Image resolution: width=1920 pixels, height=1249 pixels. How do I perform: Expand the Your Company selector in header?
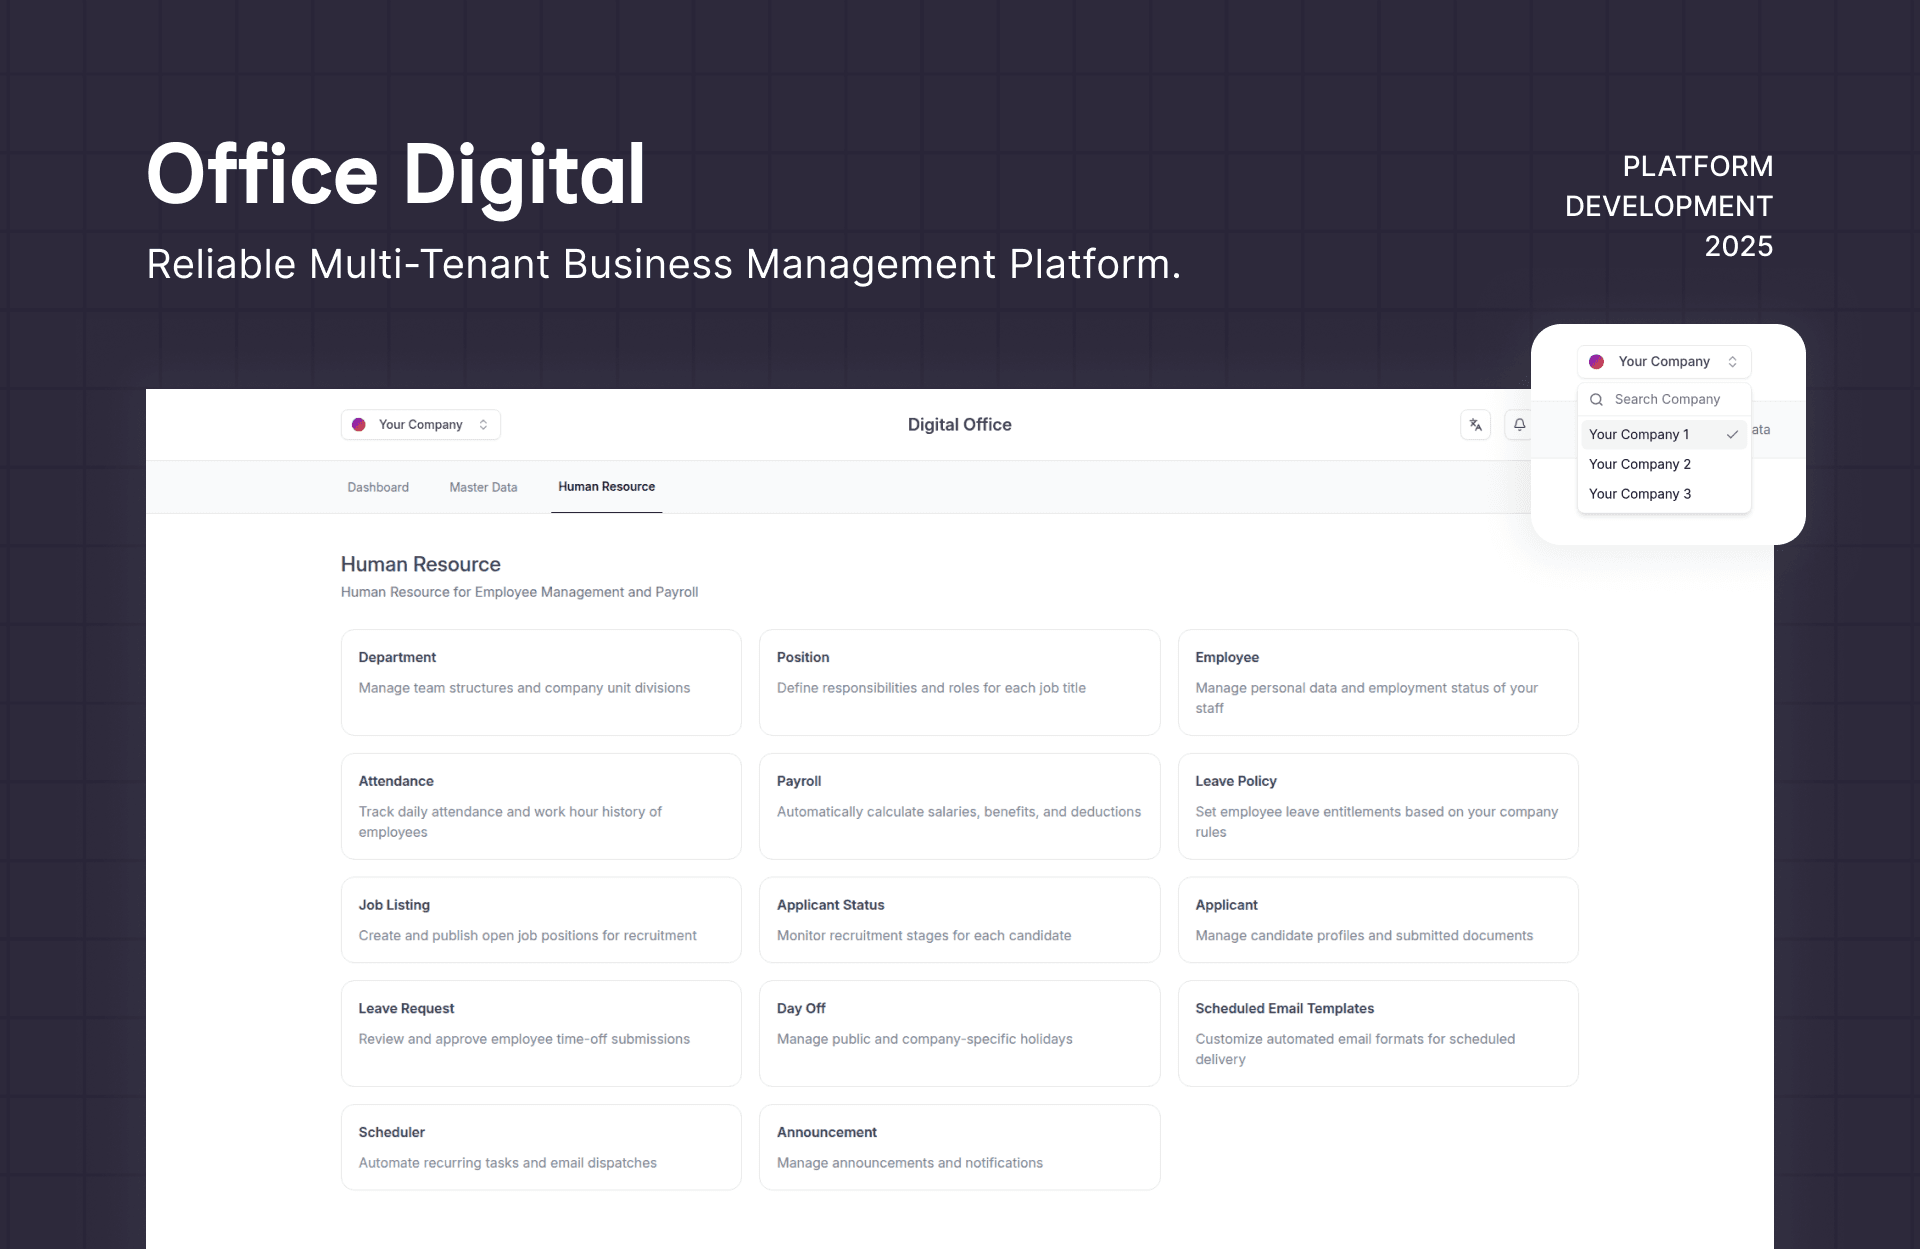tap(421, 425)
